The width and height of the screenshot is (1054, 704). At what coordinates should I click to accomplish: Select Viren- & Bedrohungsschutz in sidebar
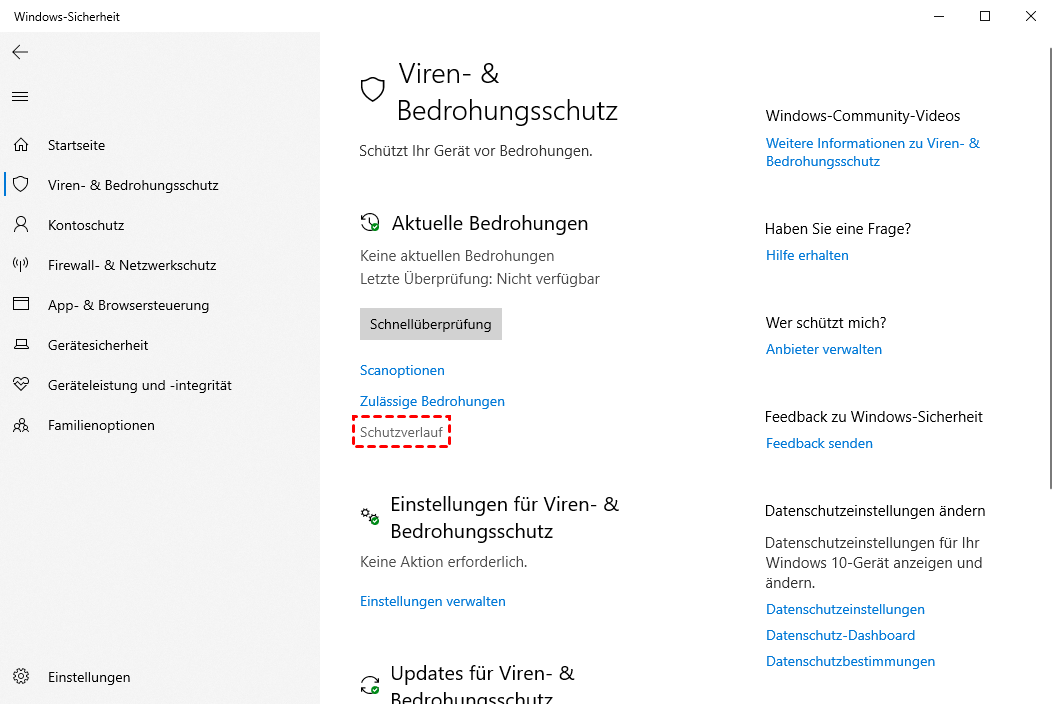coord(132,185)
